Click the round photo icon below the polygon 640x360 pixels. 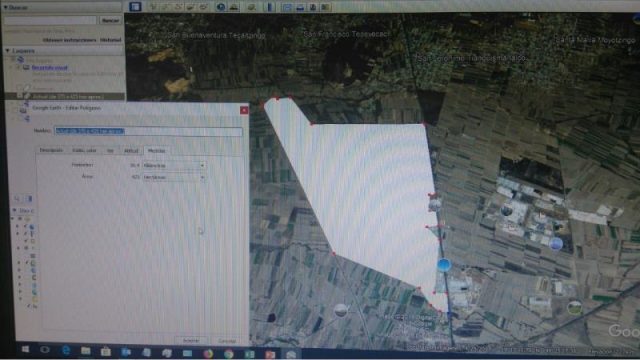click(341, 310)
